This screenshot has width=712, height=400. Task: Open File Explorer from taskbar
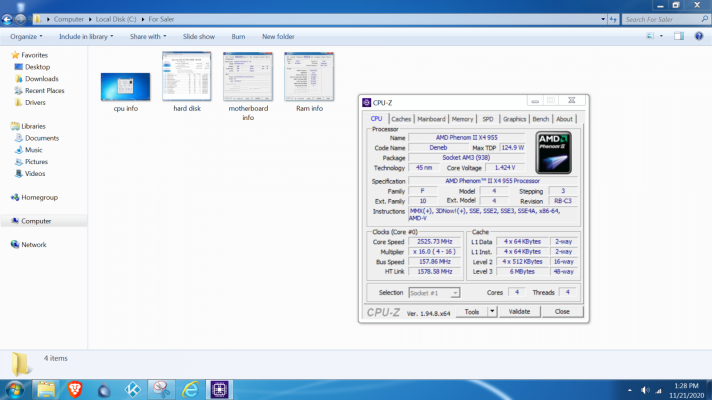[x=46, y=390]
